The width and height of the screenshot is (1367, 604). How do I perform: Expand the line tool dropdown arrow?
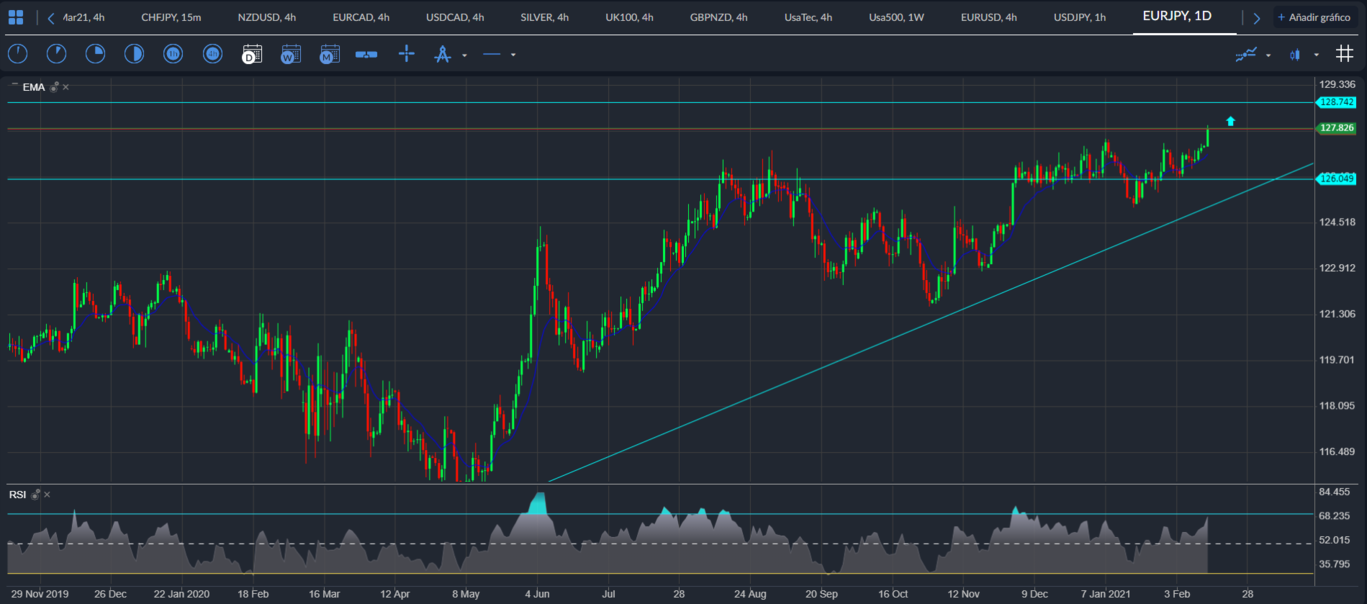pyautogui.click(x=513, y=55)
